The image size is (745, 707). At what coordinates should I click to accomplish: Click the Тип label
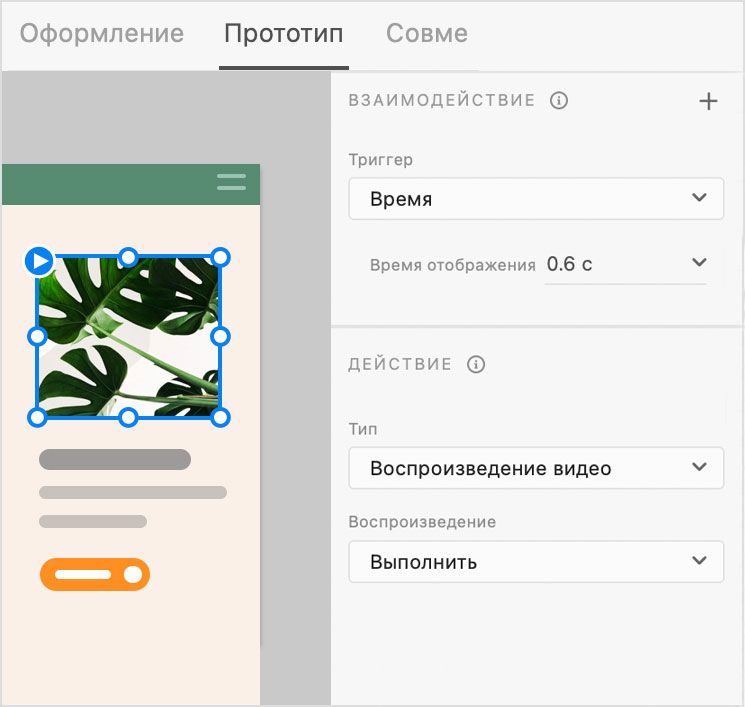coord(363,429)
